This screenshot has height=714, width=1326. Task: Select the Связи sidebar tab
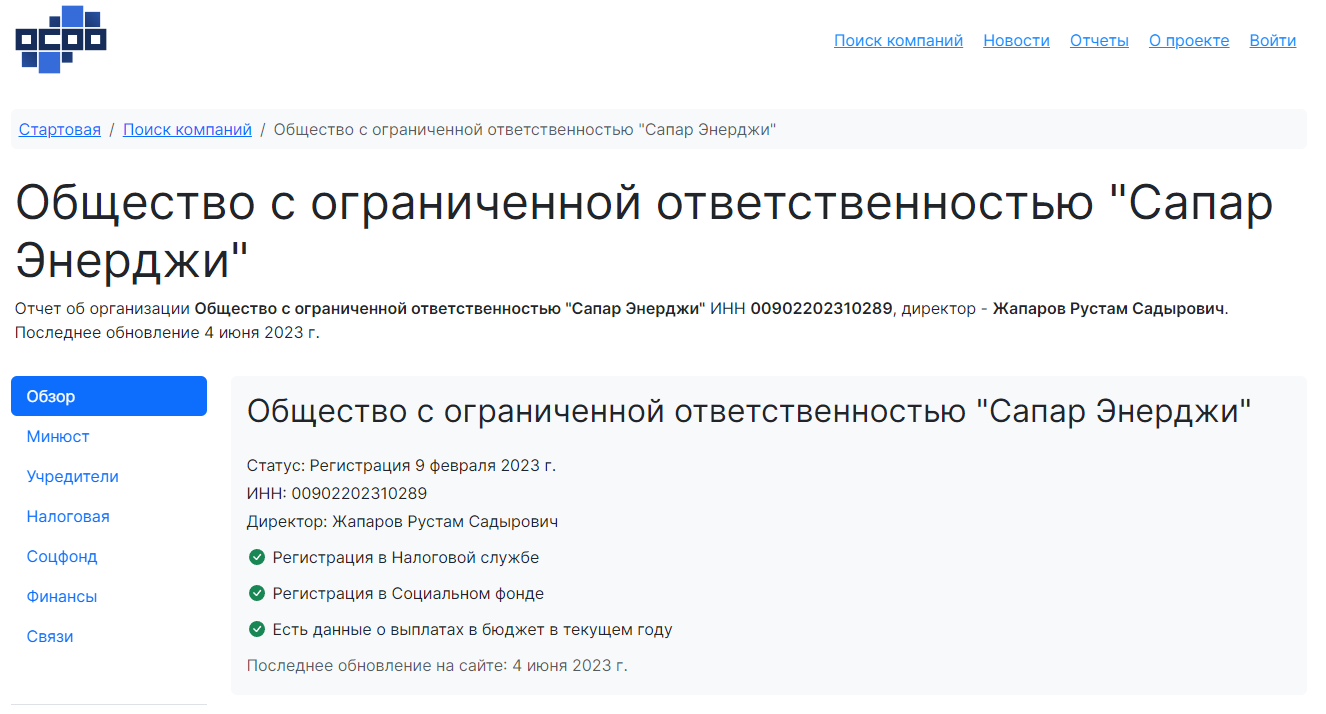50,636
